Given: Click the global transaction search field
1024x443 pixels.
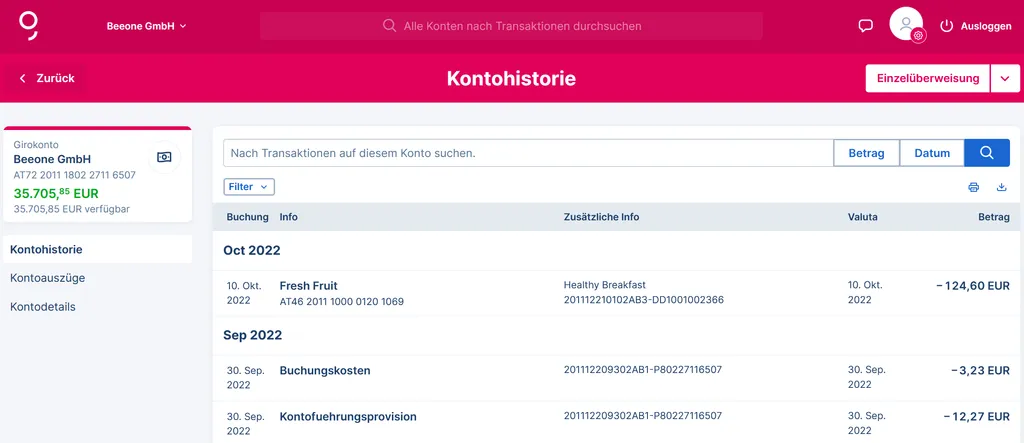Looking at the screenshot, I should click(511, 26).
